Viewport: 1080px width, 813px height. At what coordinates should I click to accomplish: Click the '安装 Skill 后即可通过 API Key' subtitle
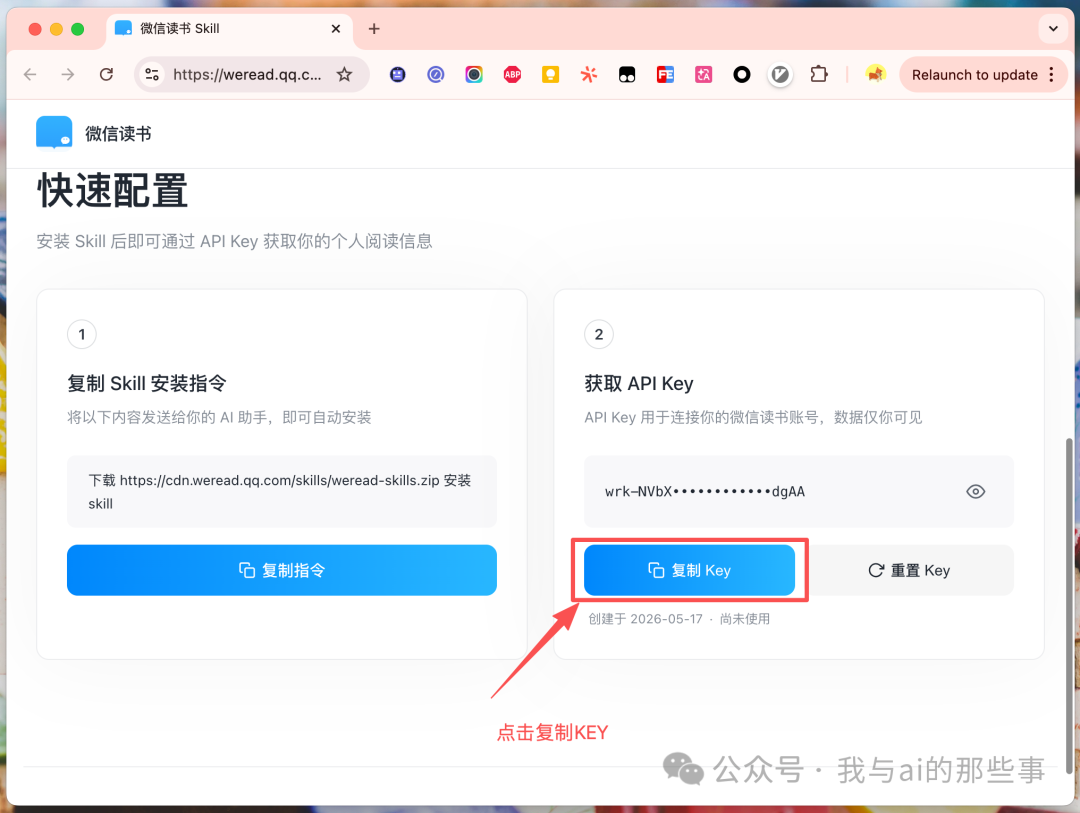click(x=234, y=241)
